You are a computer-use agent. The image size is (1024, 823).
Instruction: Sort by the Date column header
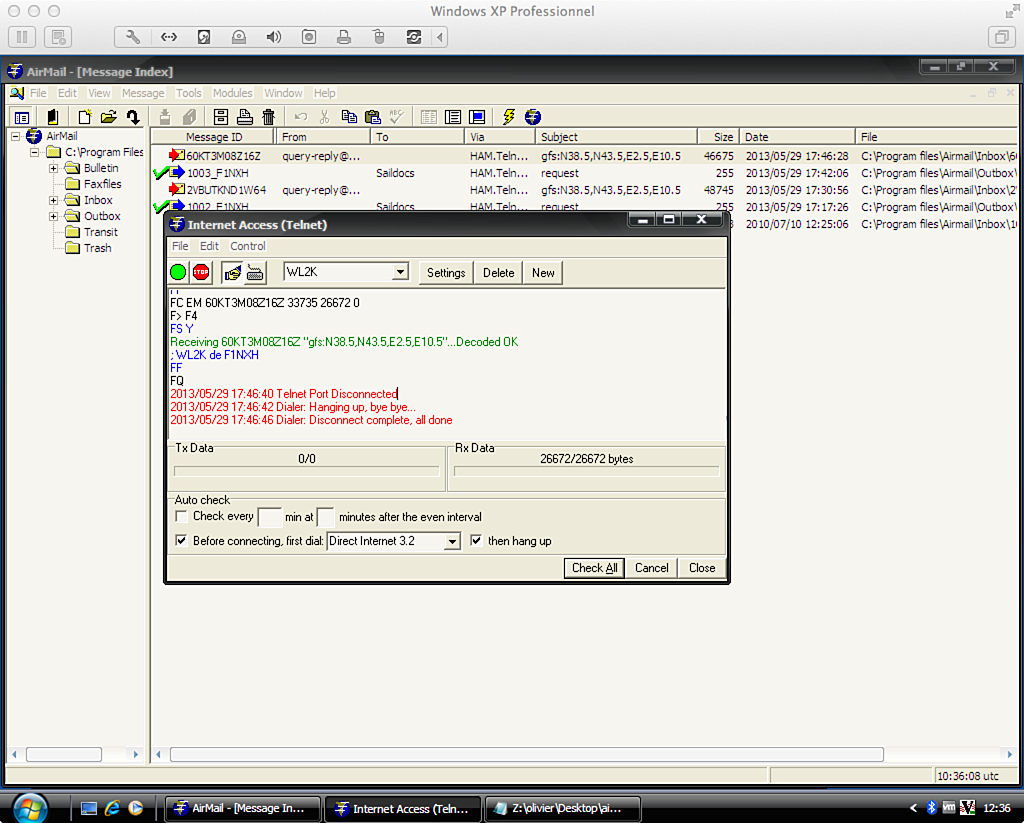(x=797, y=137)
